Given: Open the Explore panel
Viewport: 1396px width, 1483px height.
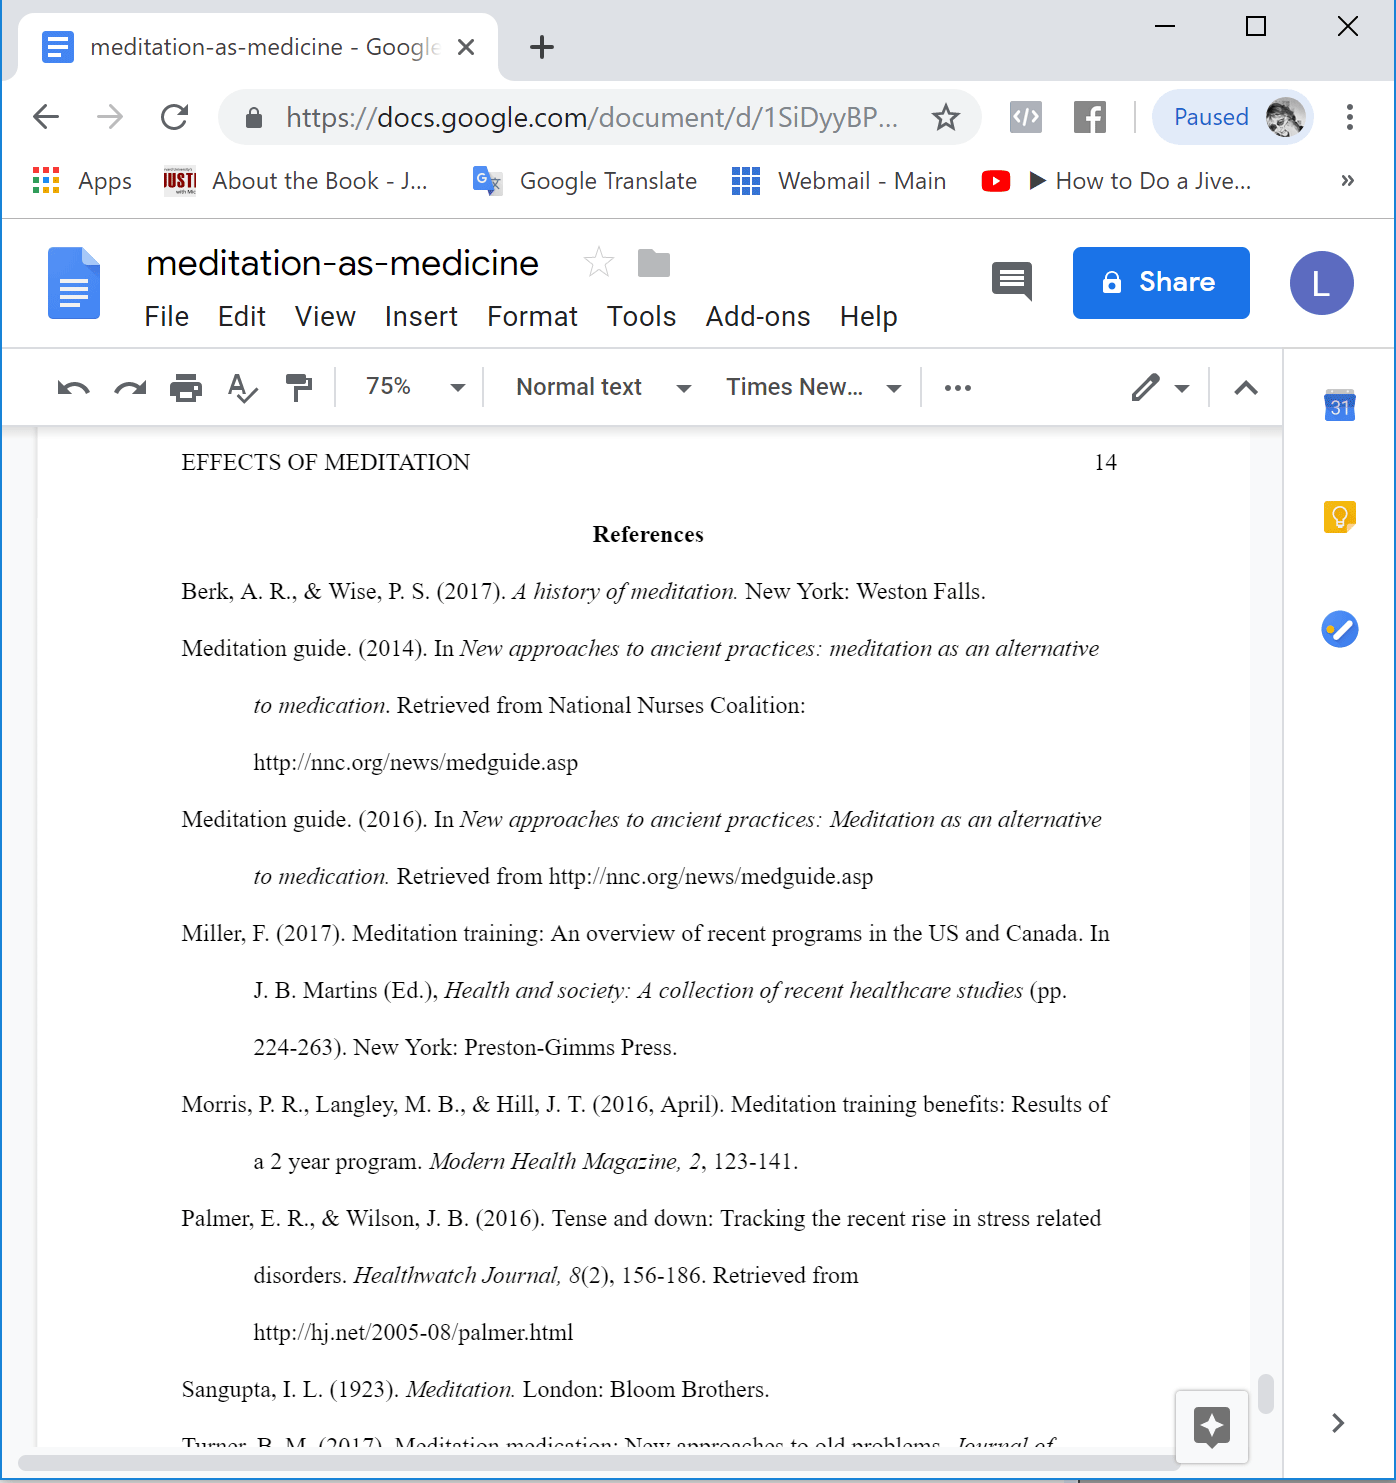Looking at the screenshot, I should [1212, 1427].
